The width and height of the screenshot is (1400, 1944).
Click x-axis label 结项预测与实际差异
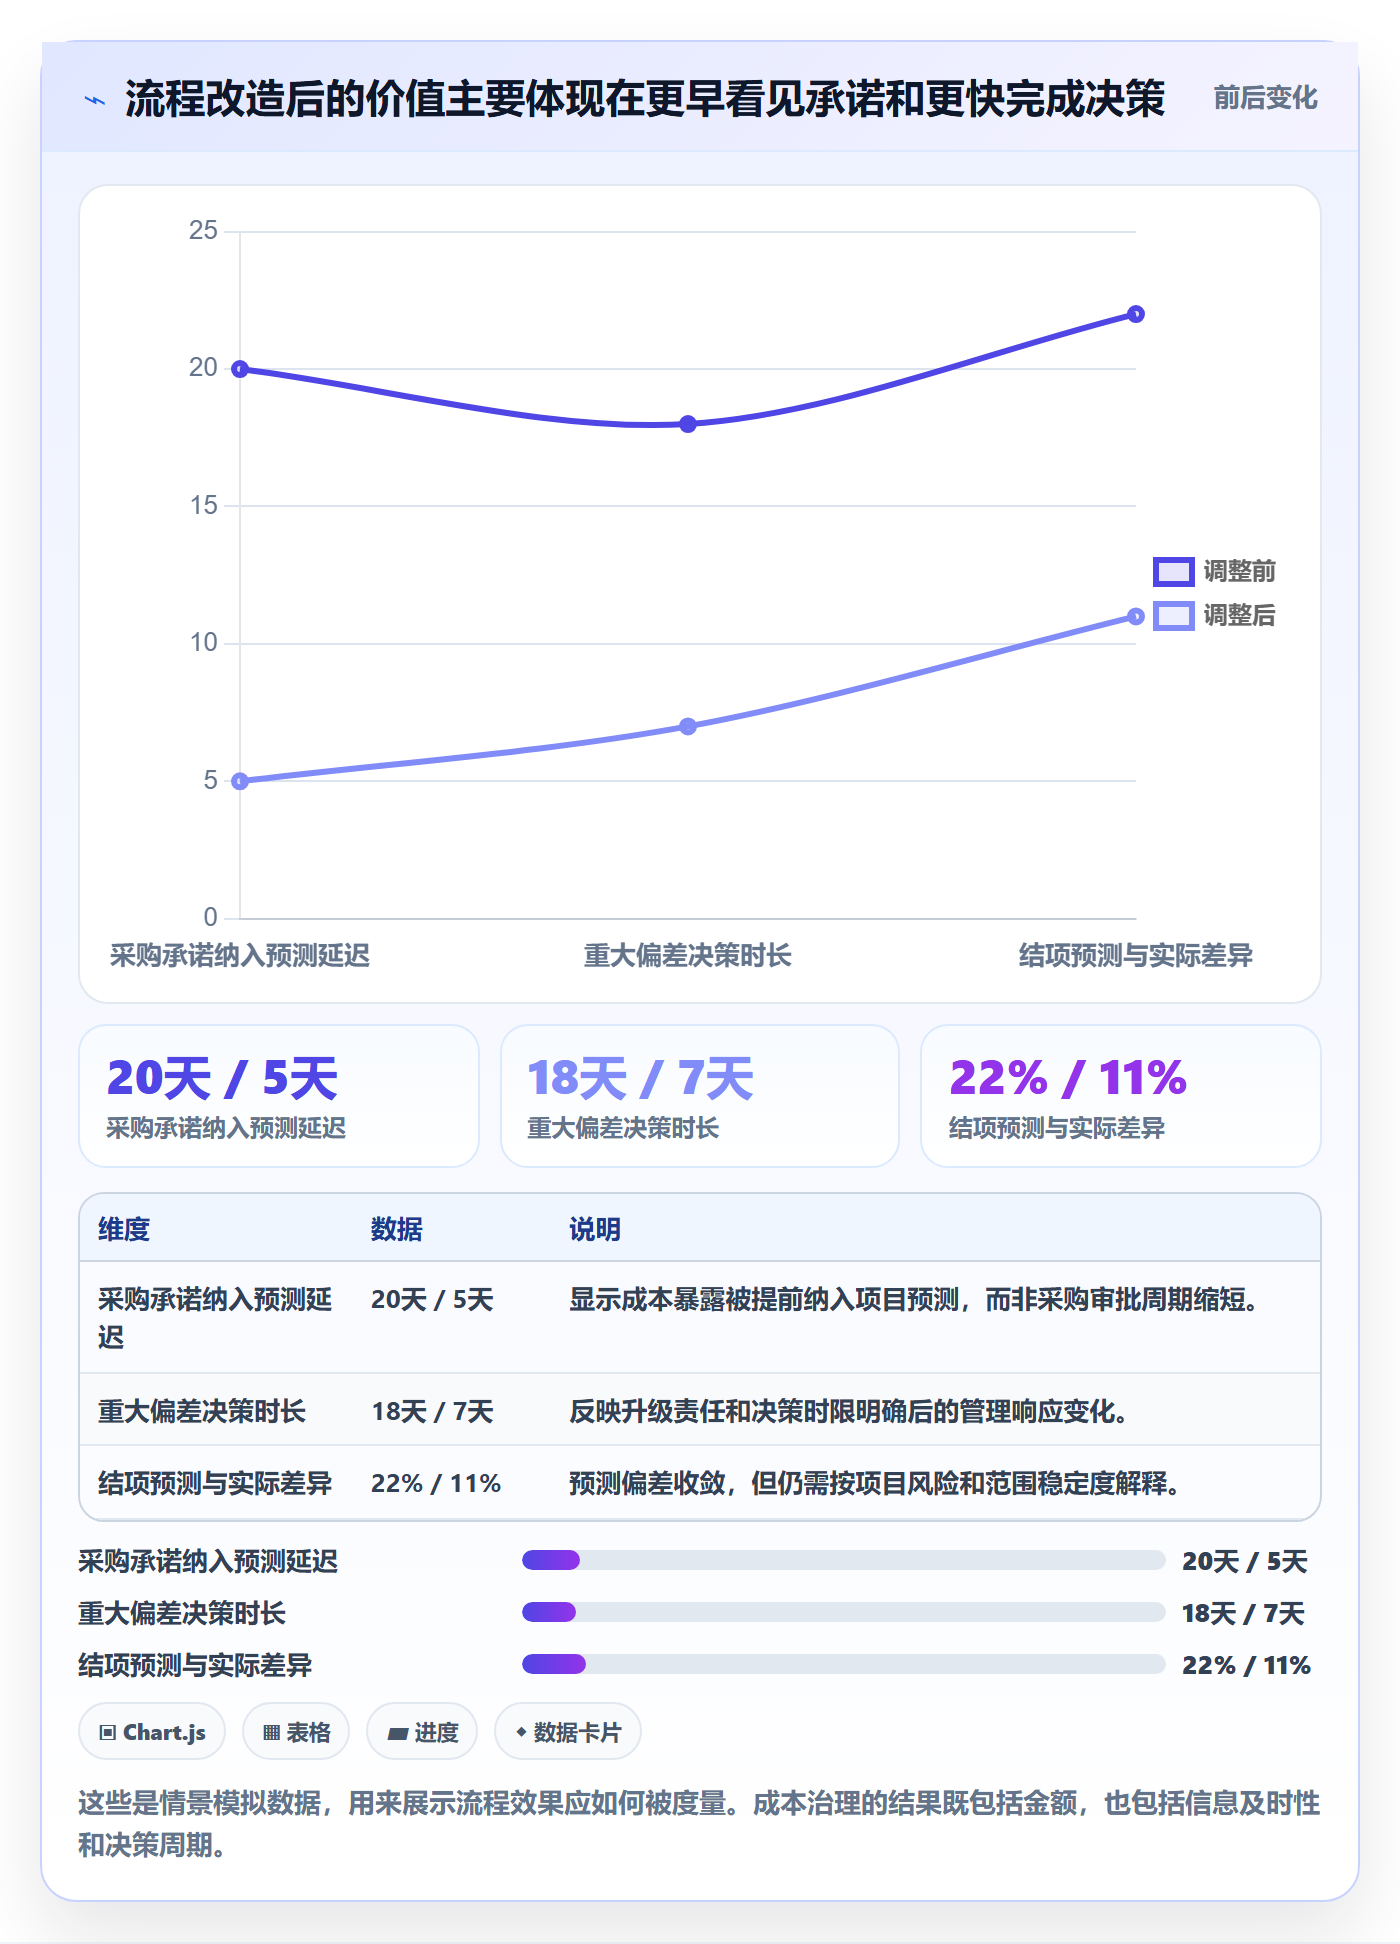pos(1136,955)
